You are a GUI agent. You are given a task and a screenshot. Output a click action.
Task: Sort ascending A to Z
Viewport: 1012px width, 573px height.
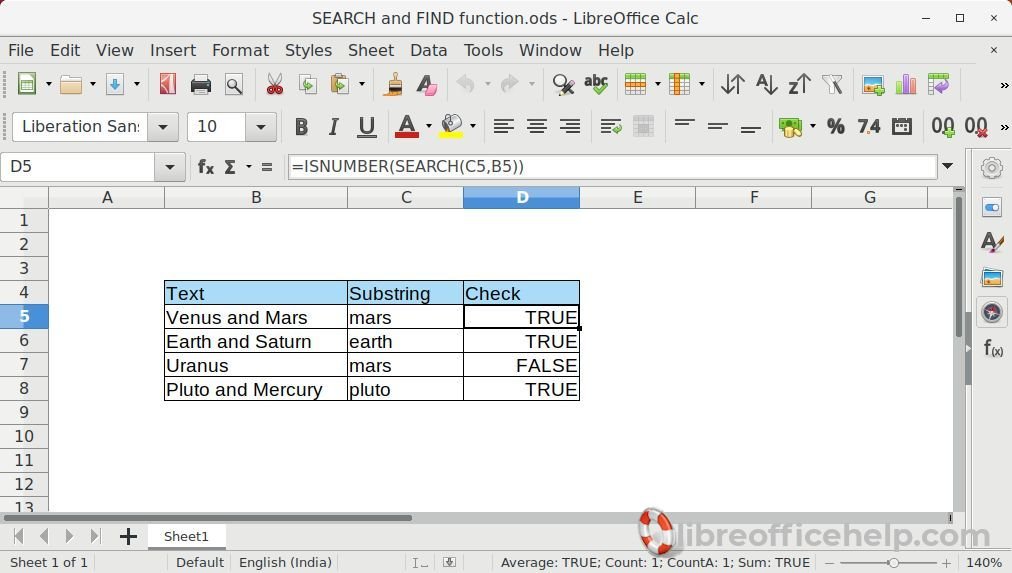pyautogui.click(x=766, y=85)
